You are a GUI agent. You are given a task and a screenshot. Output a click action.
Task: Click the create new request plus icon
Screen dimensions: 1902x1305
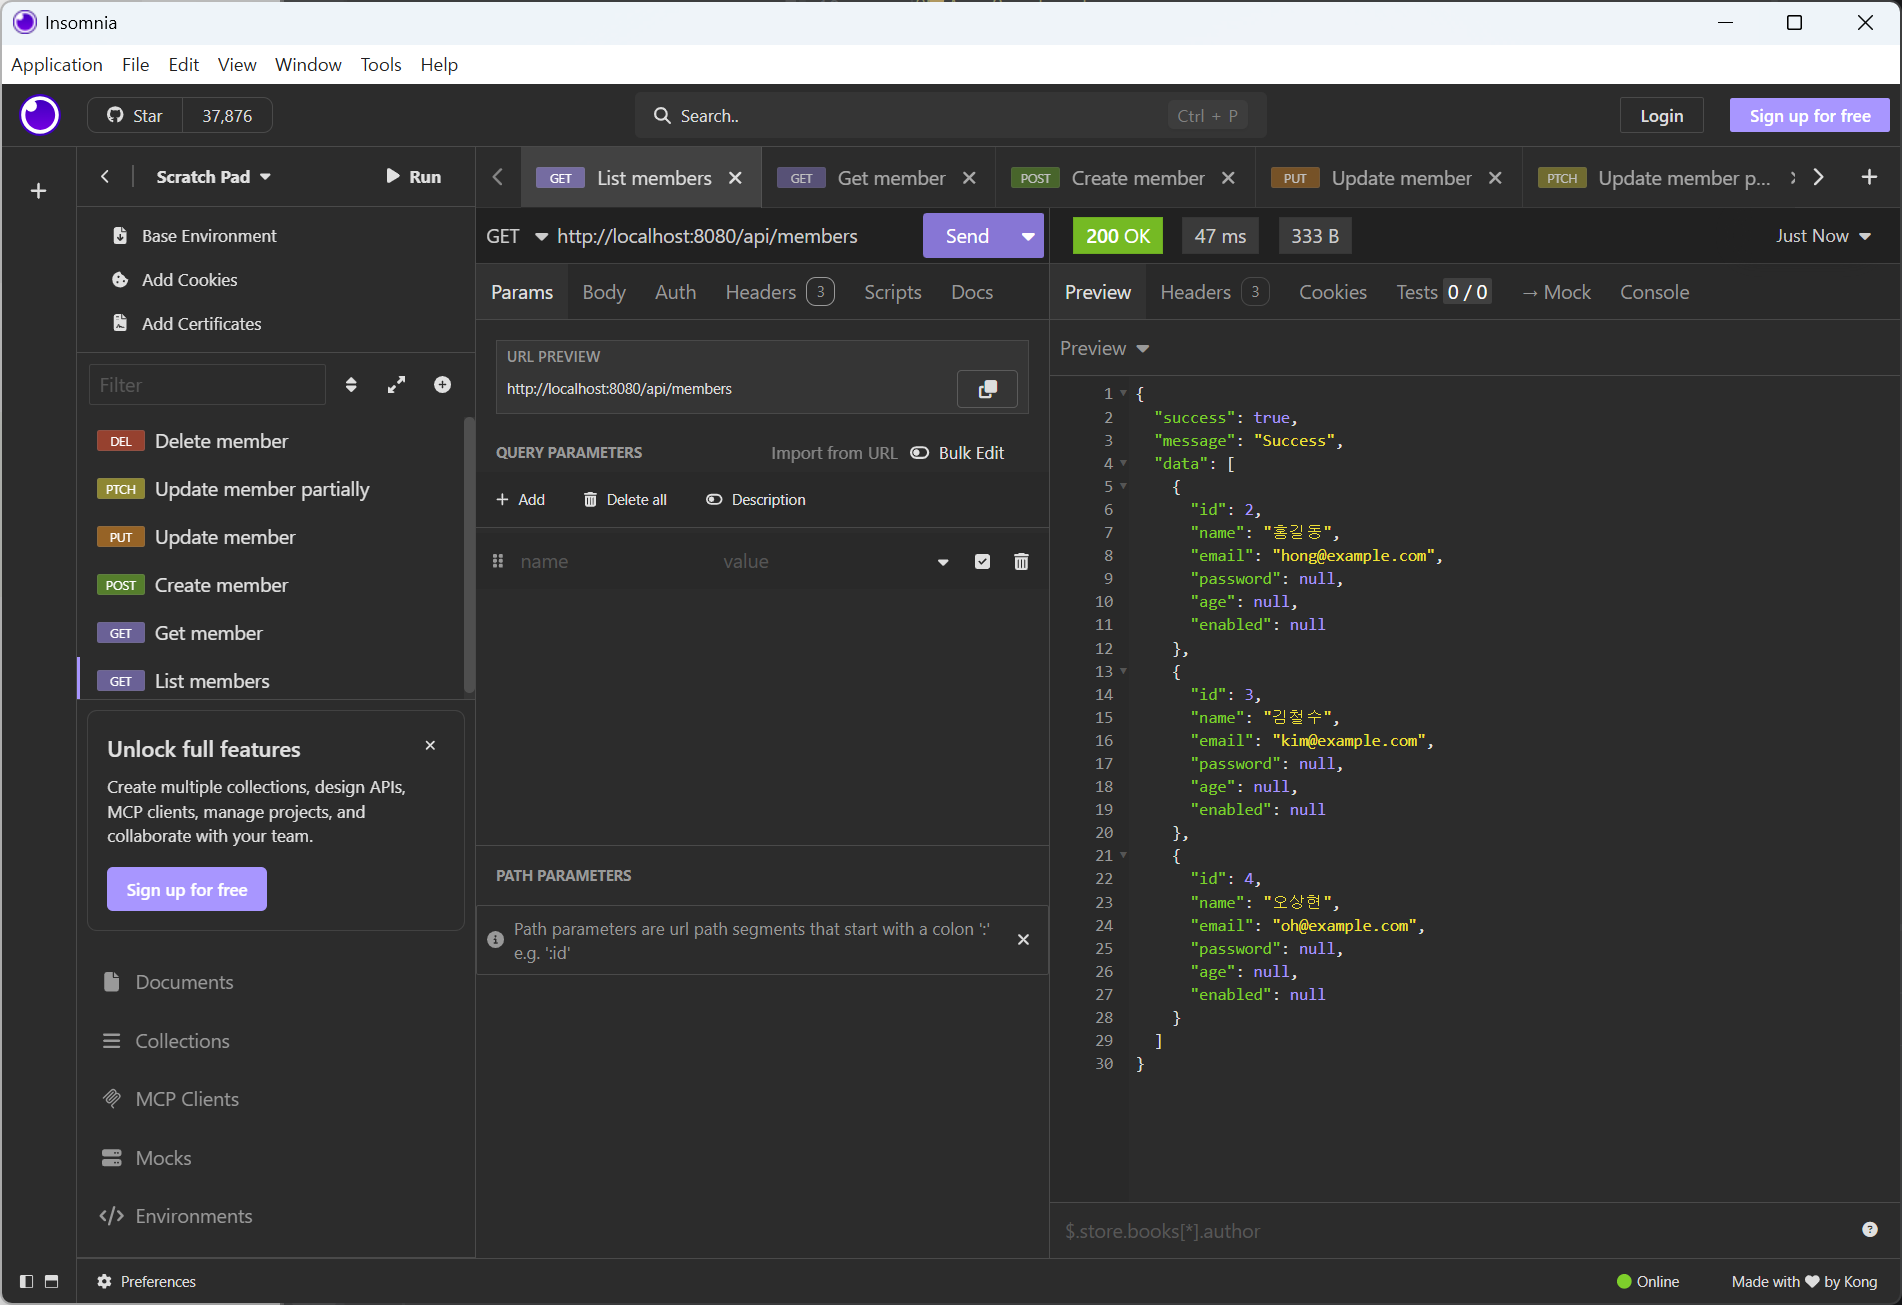(442, 385)
